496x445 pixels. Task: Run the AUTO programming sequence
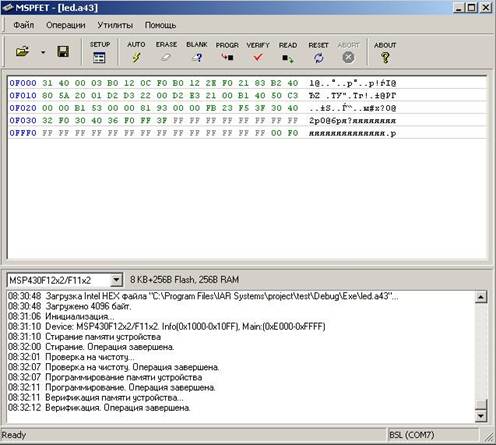click(x=136, y=52)
